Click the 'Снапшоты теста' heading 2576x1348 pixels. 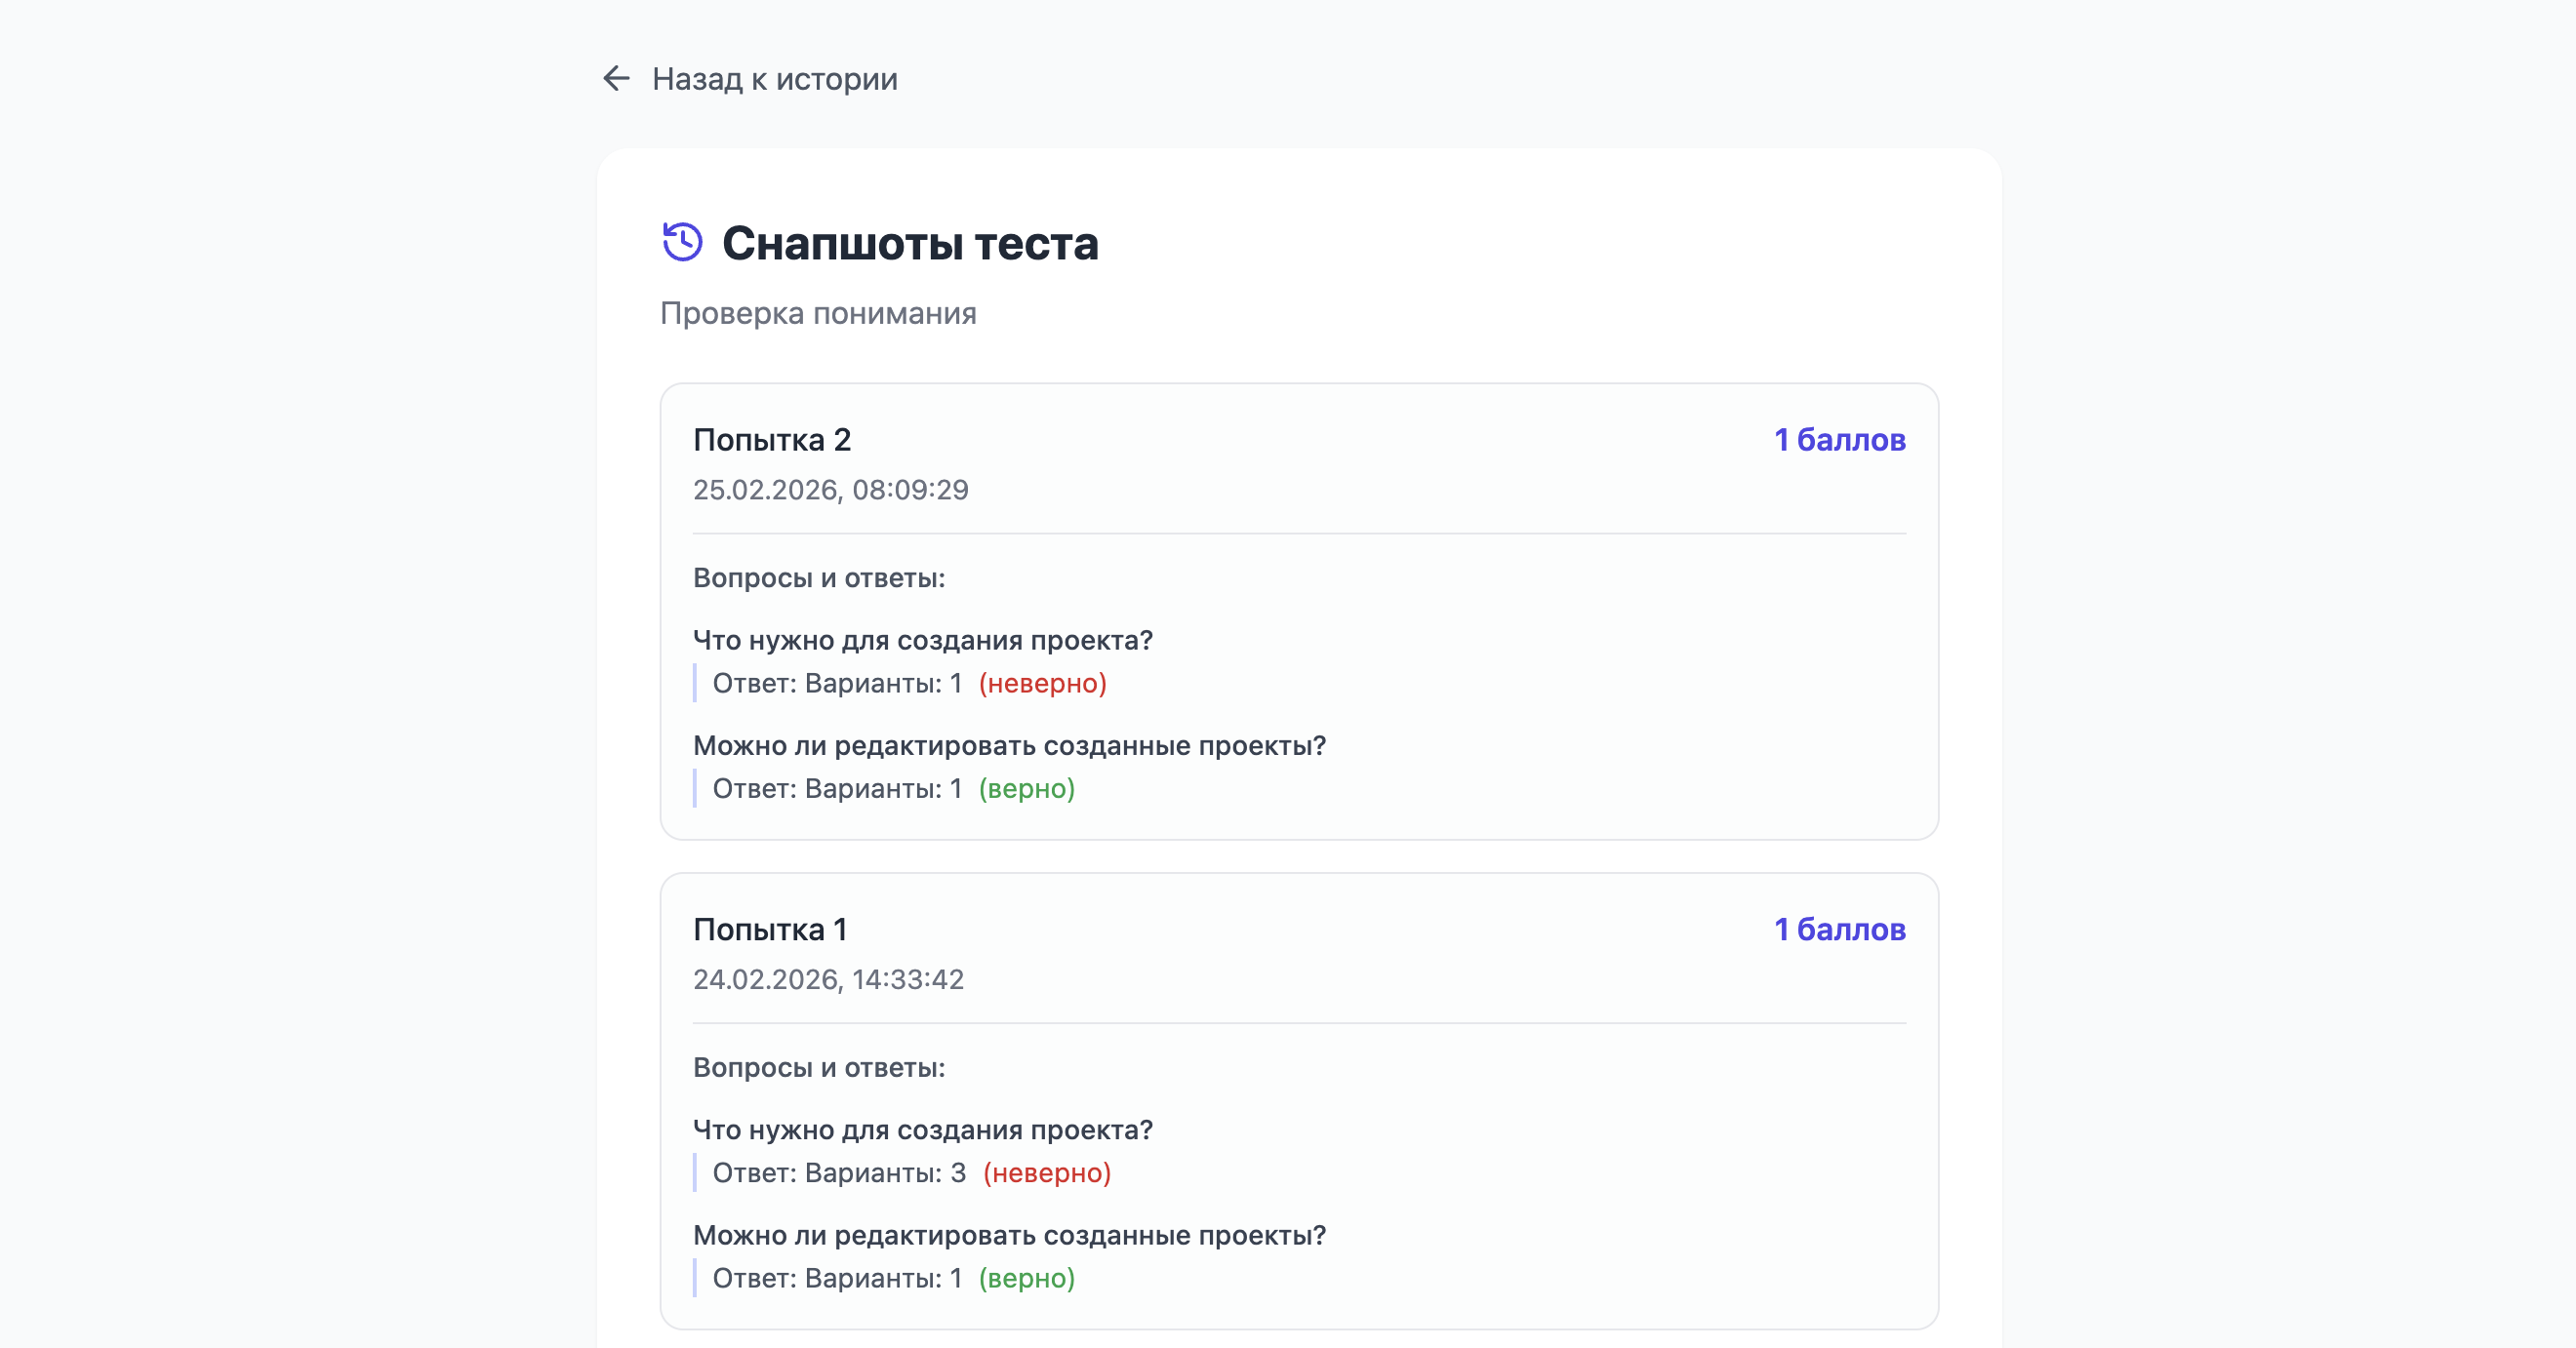point(910,243)
